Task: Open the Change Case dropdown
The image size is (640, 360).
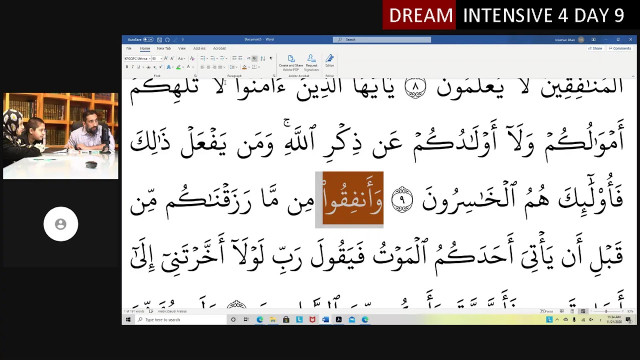Action: click(181, 58)
